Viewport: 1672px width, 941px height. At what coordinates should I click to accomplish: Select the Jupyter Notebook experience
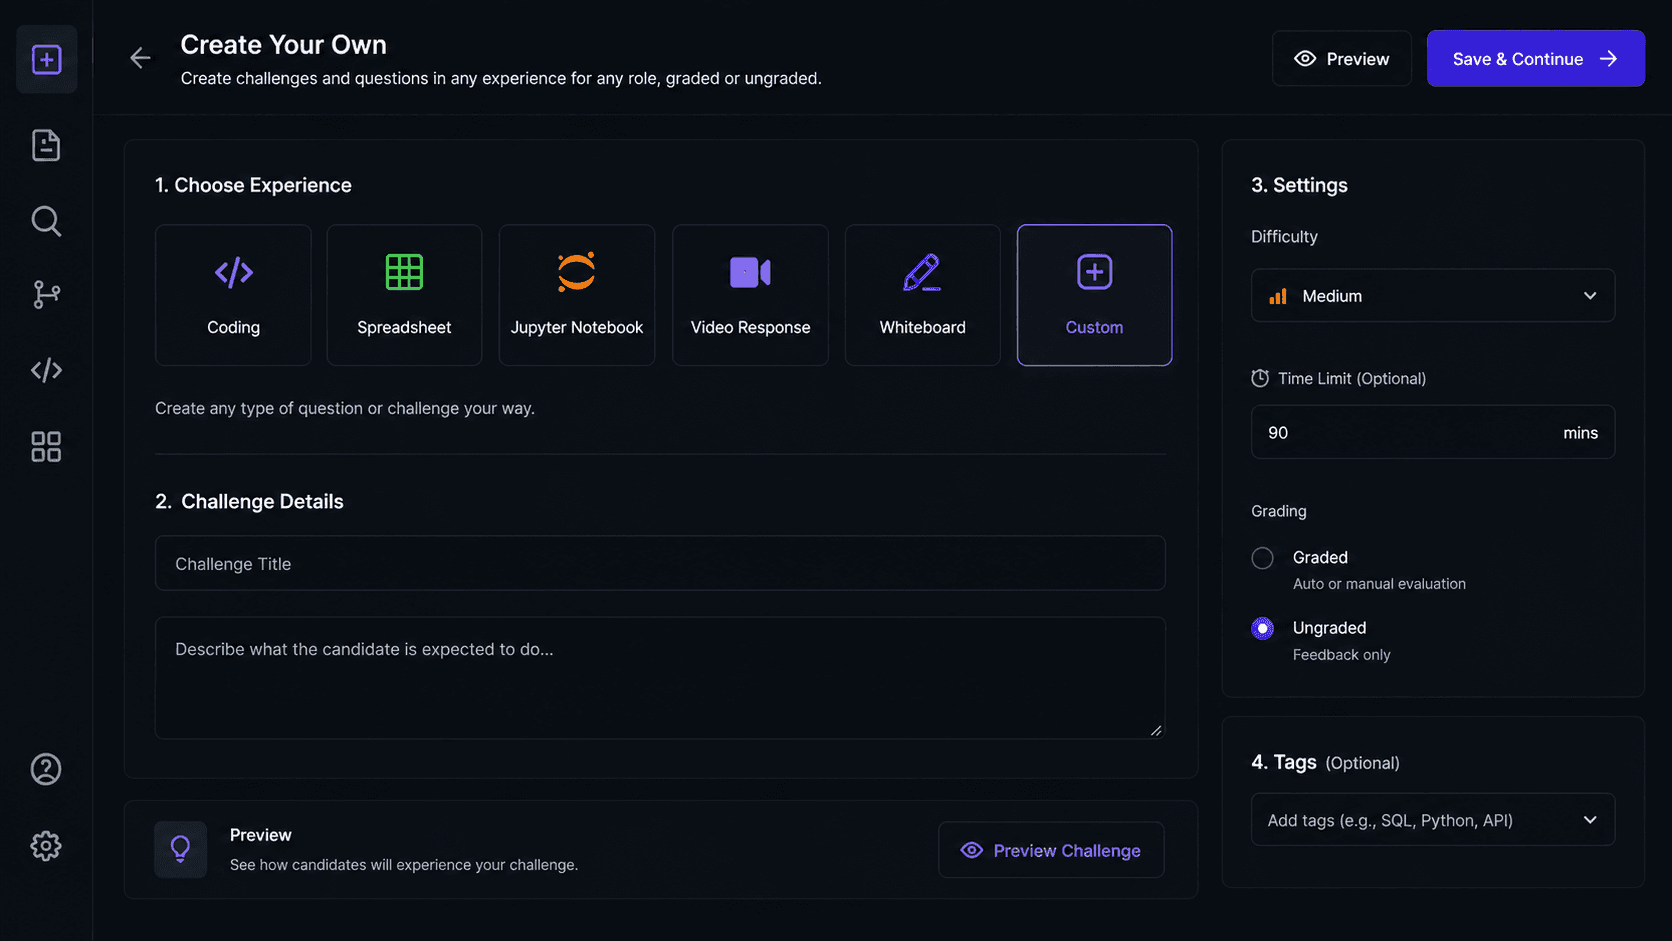(x=577, y=295)
